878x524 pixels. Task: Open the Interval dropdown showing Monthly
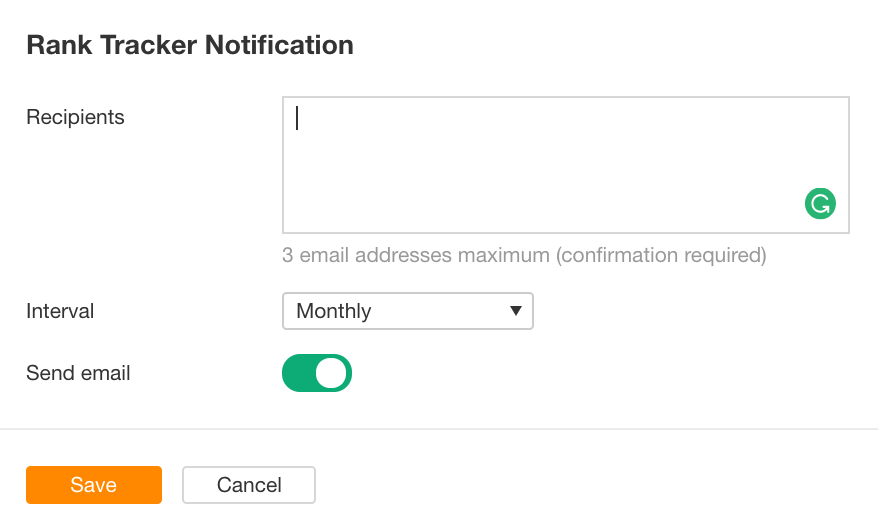coord(407,311)
